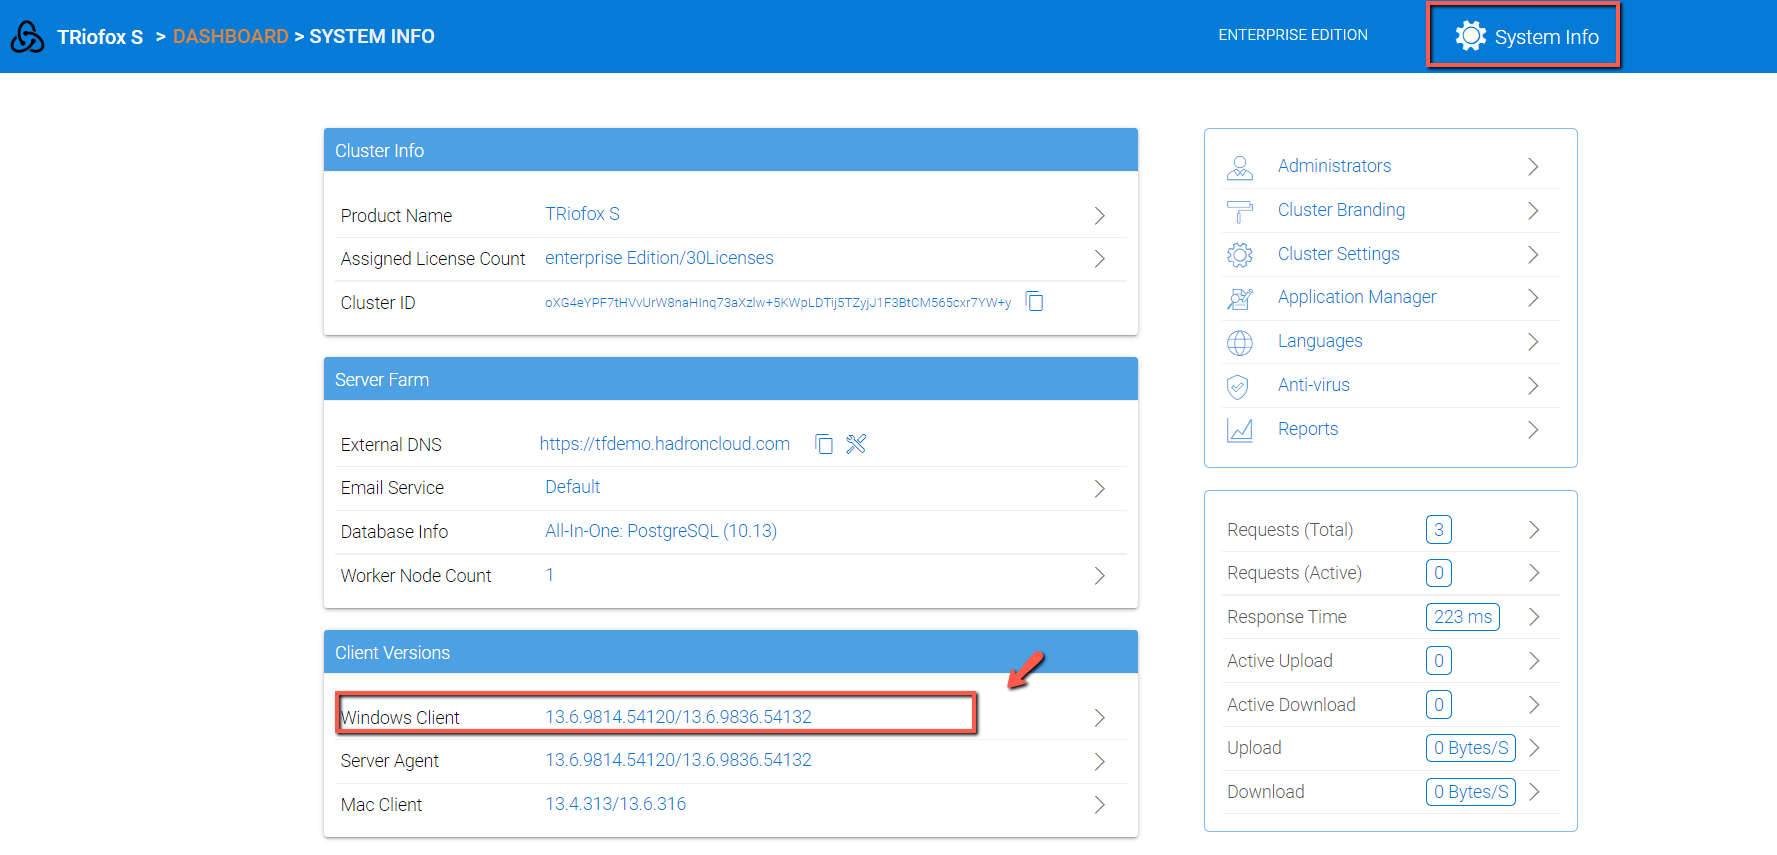
Task: Click the Upload 0 Bytes/S badge
Action: point(1470,748)
